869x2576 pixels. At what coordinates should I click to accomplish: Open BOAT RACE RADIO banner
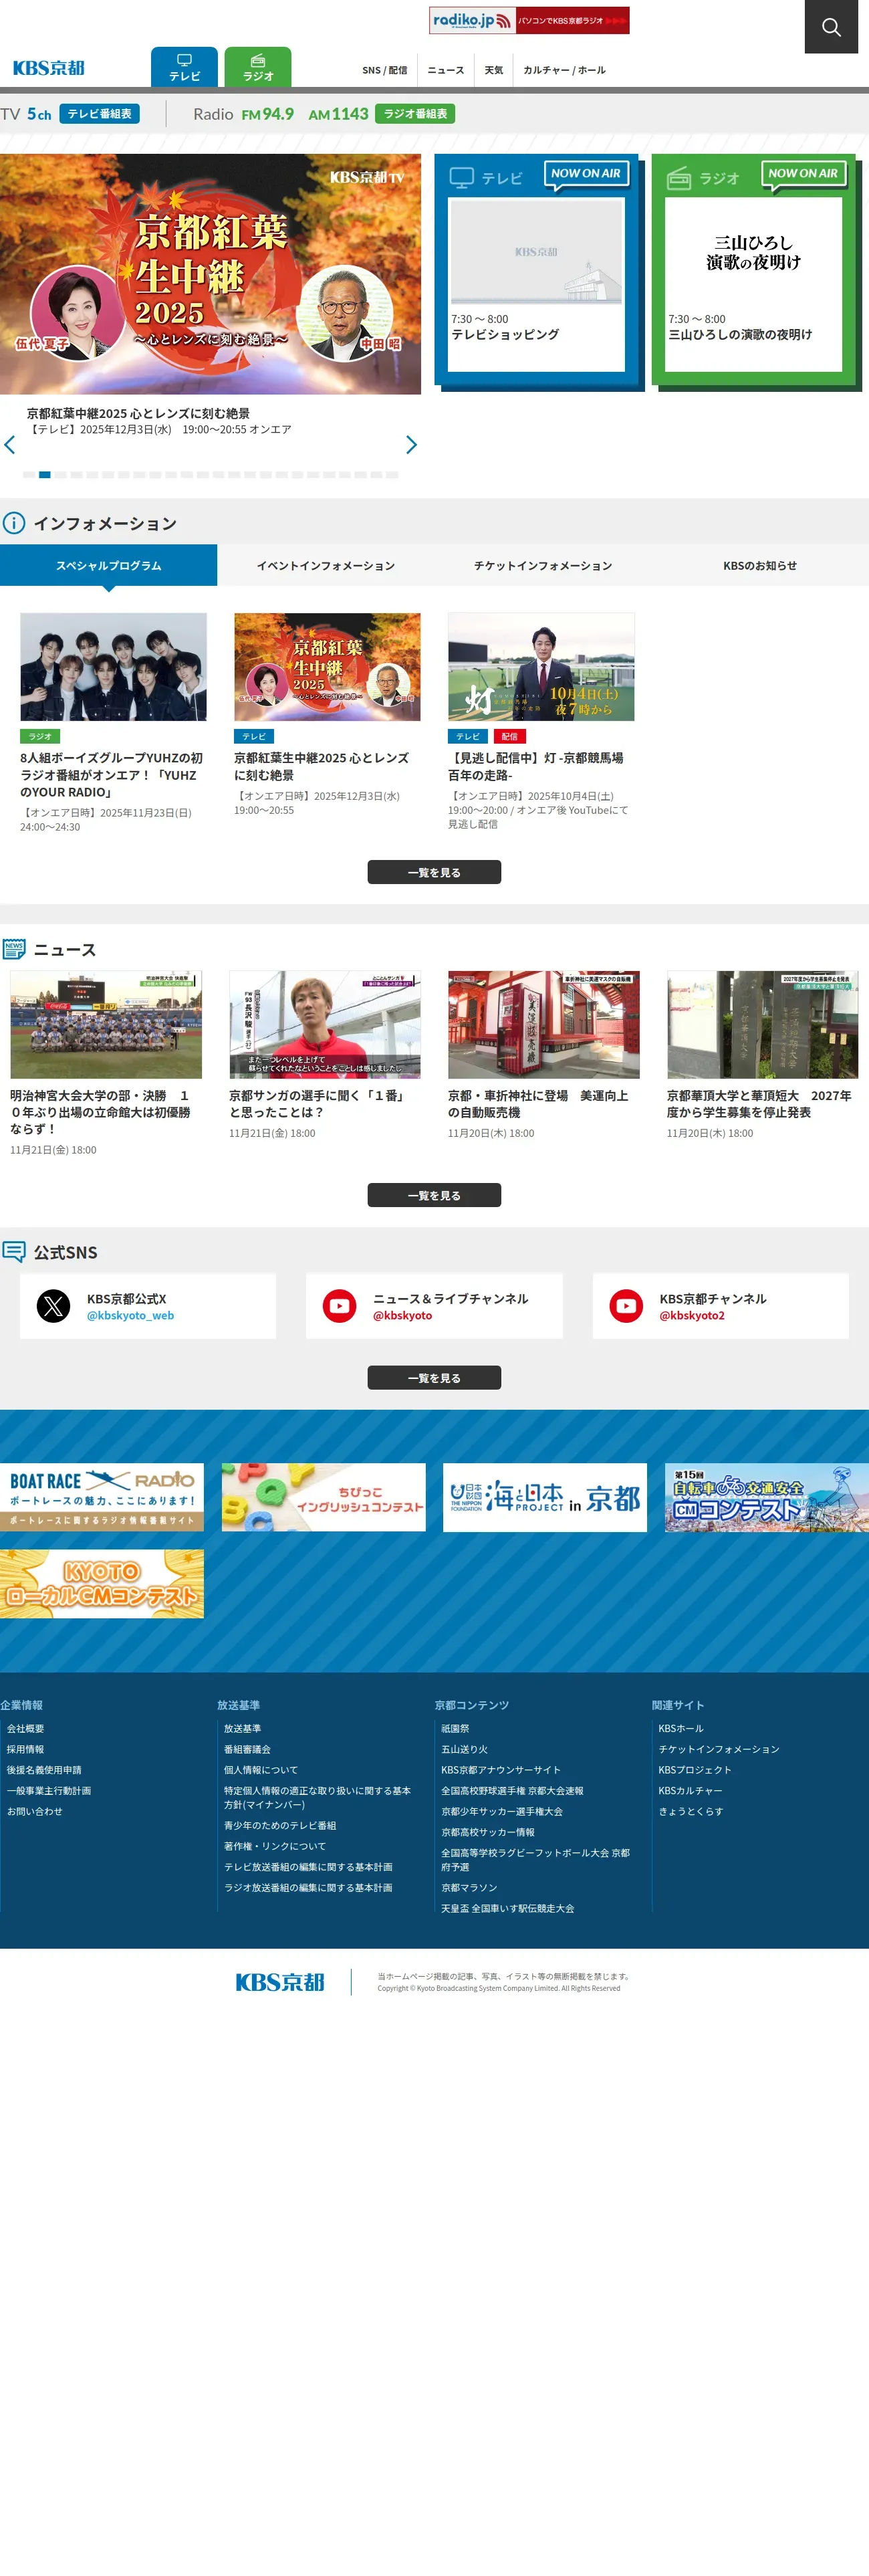click(x=102, y=1497)
